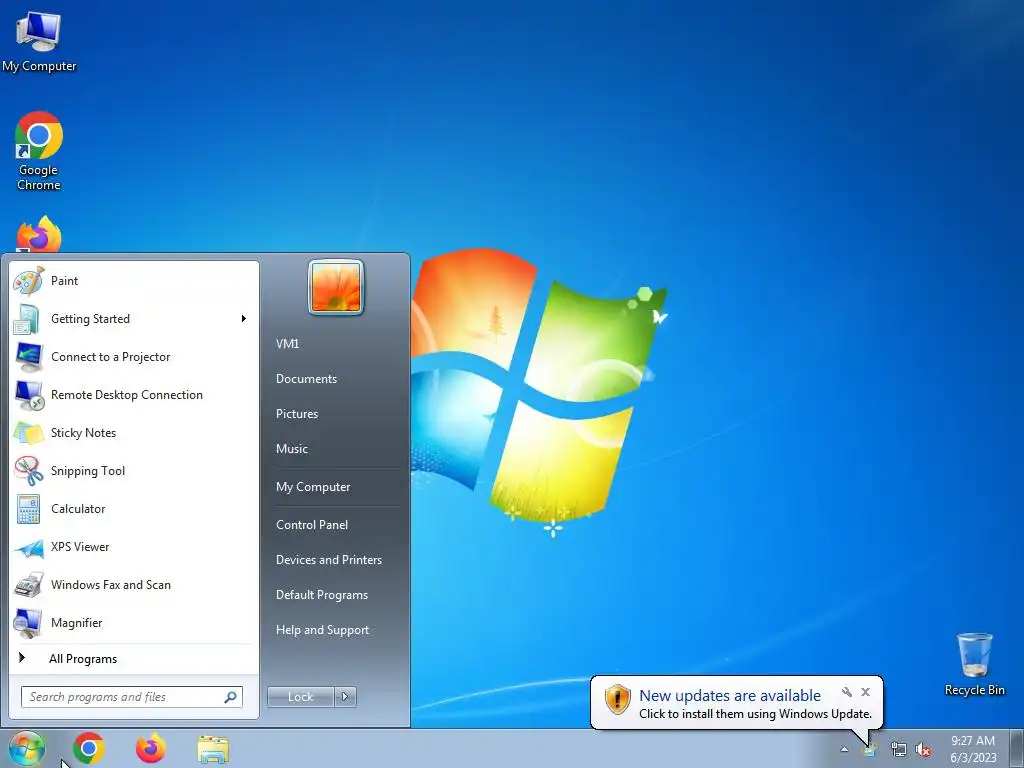Click the update shield icon in balloon

point(617,699)
